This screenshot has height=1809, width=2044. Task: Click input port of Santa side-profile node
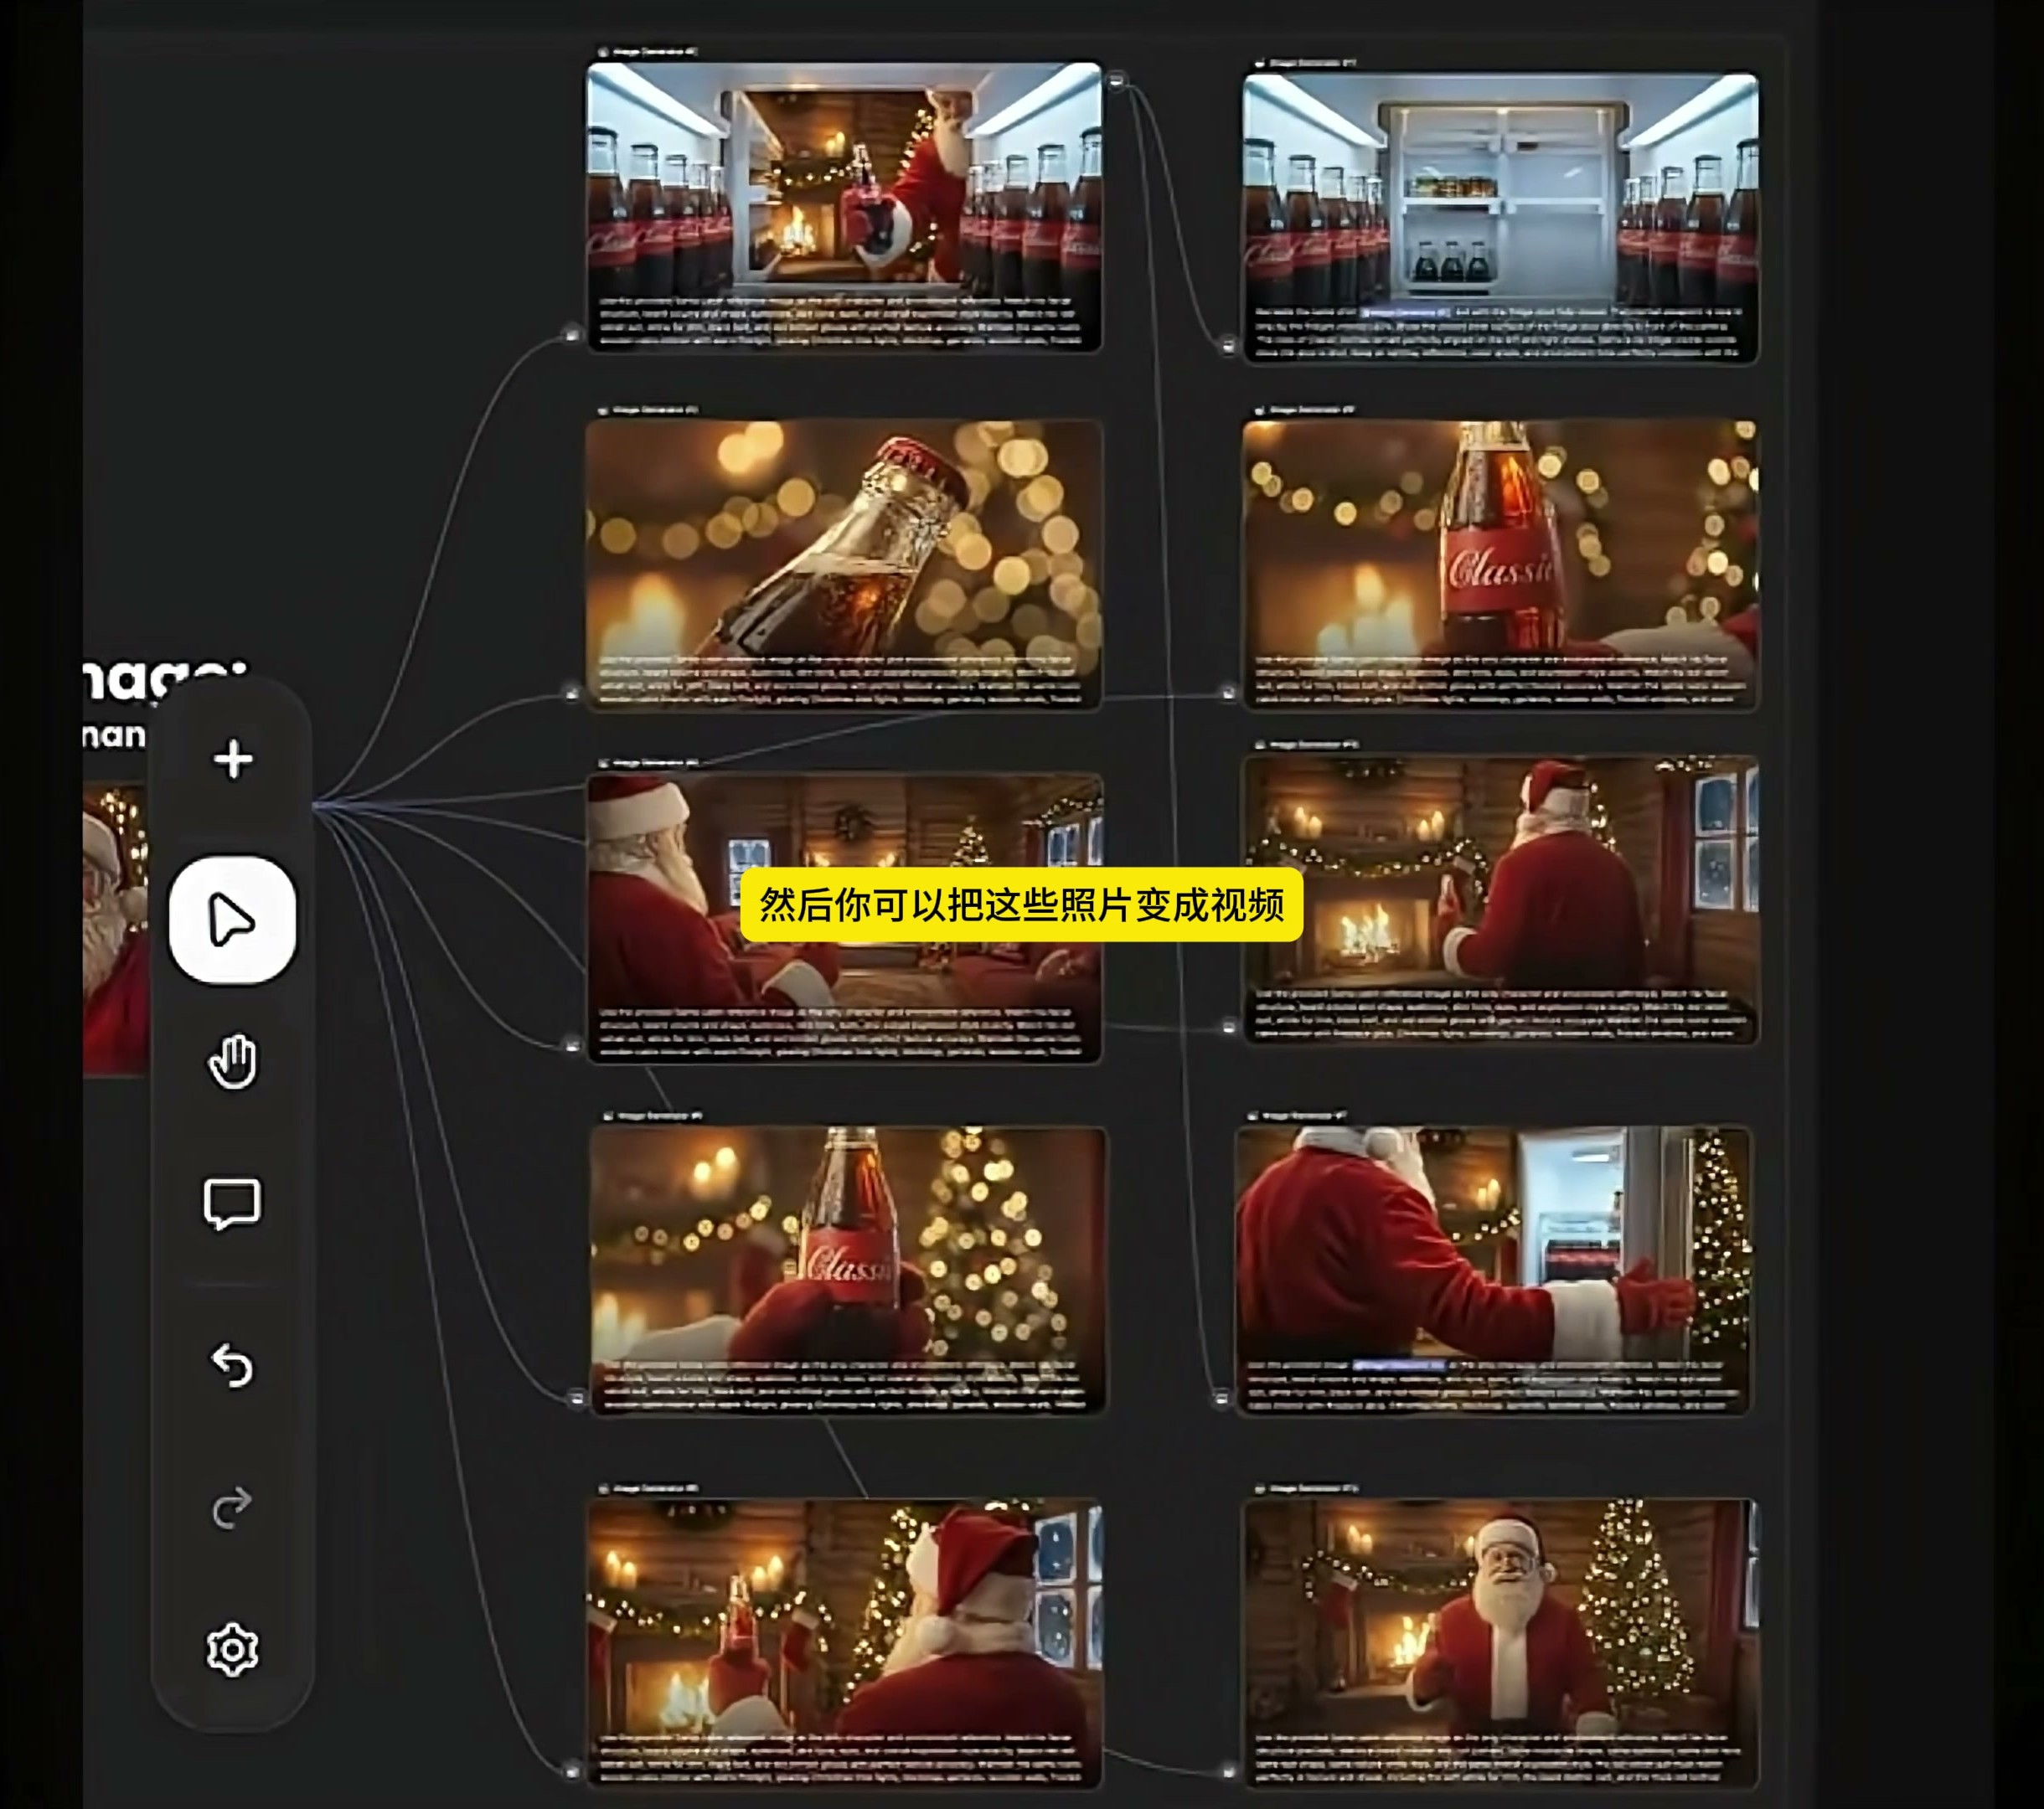[572, 1045]
